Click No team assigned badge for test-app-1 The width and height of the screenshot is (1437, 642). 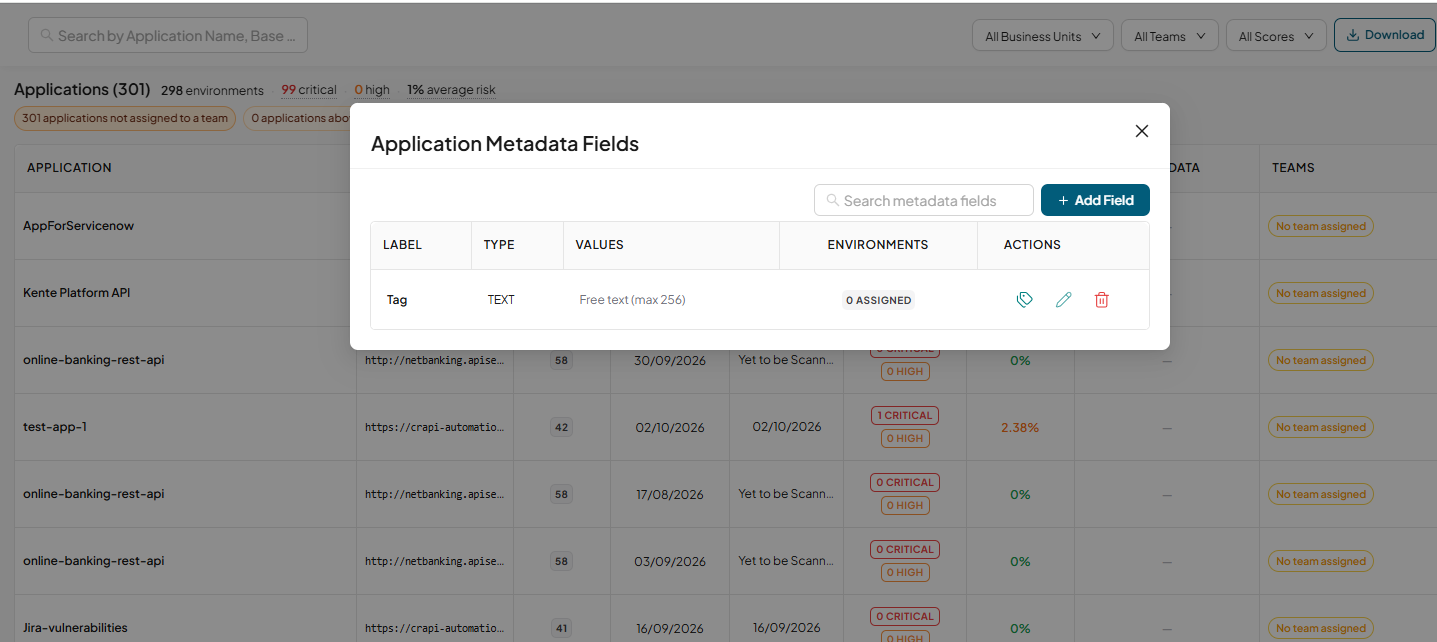pyautogui.click(x=1320, y=427)
